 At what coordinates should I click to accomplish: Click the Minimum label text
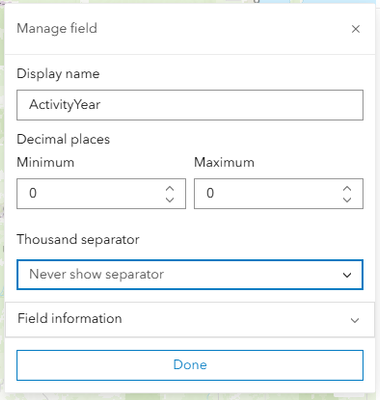click(45, 162)
